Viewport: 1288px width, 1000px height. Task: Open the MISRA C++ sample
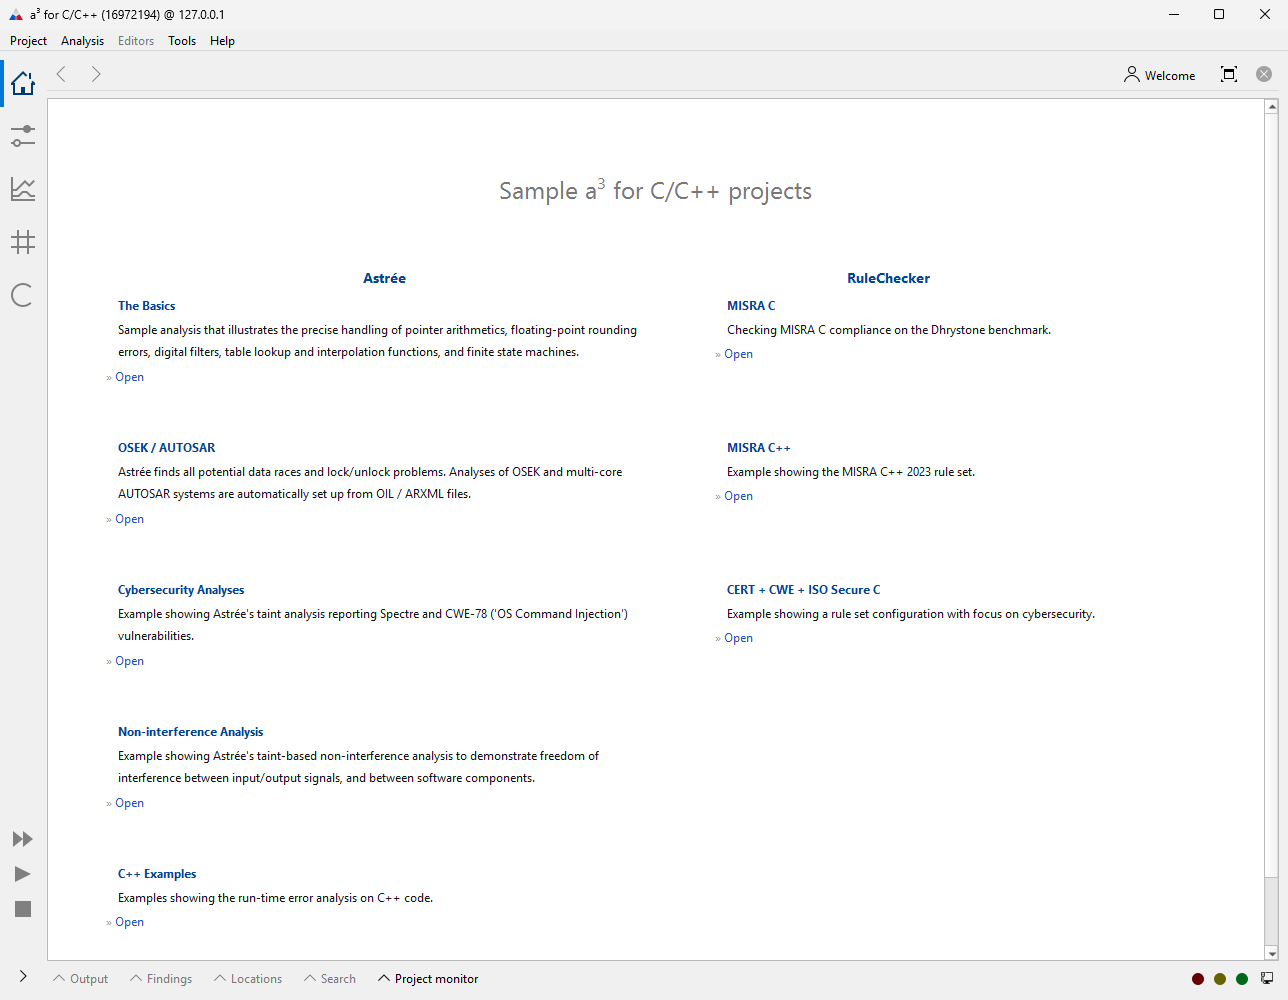(738, 496)
